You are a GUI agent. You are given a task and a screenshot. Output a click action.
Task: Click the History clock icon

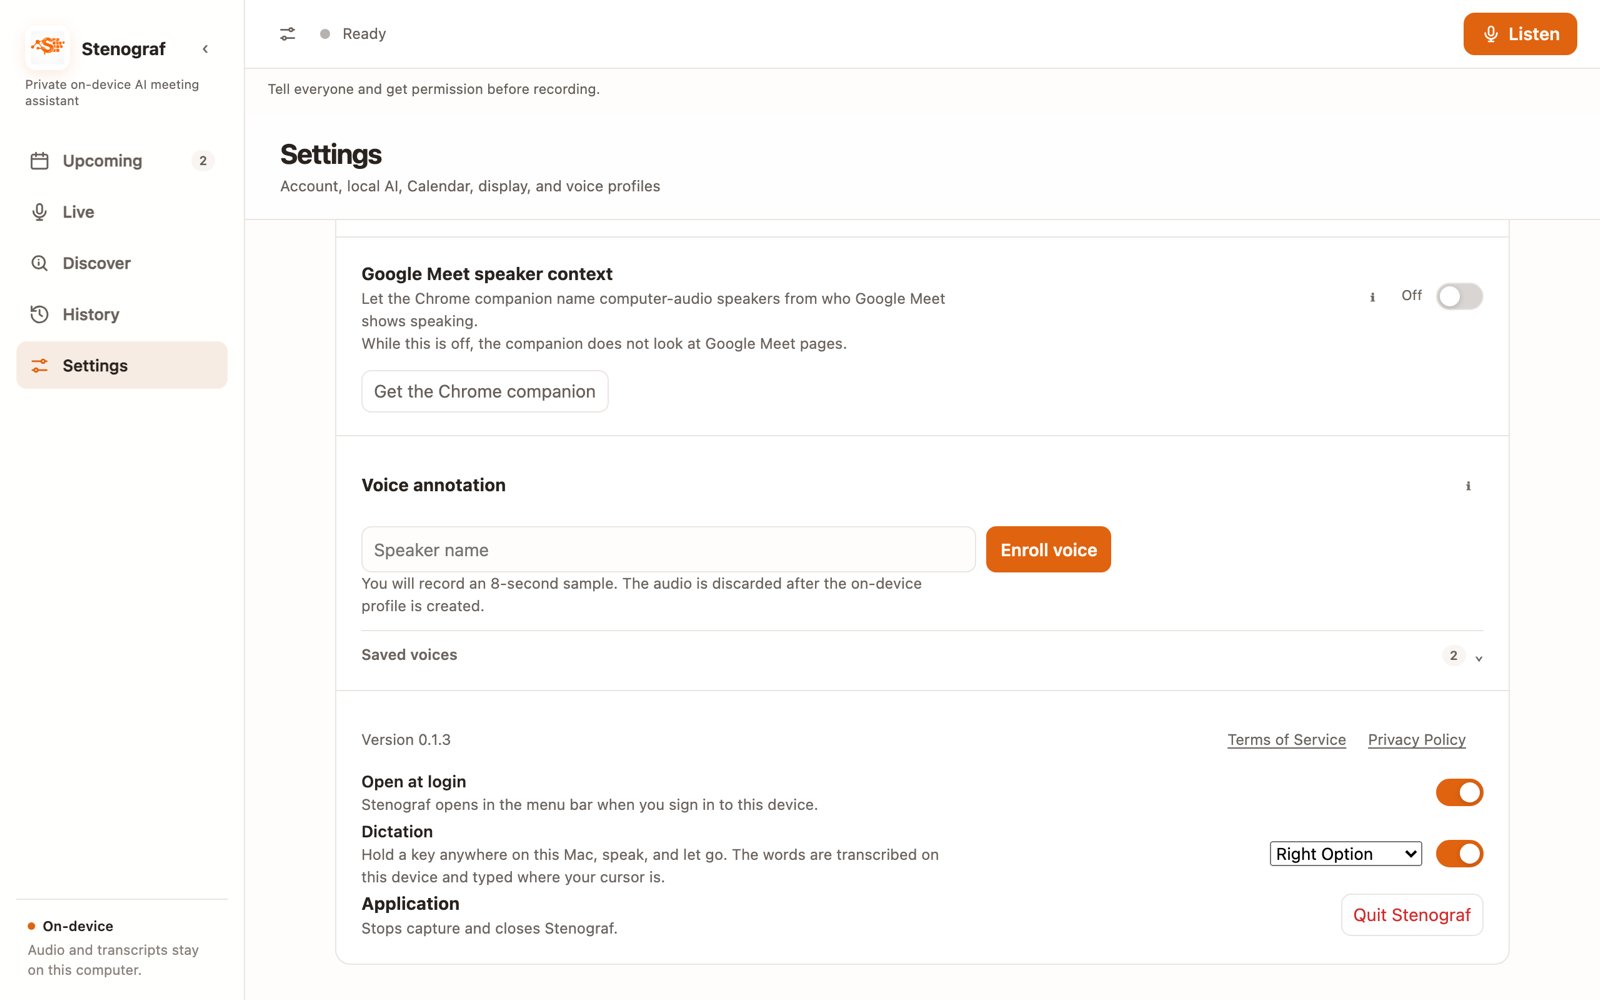click(x=39, y=314)
